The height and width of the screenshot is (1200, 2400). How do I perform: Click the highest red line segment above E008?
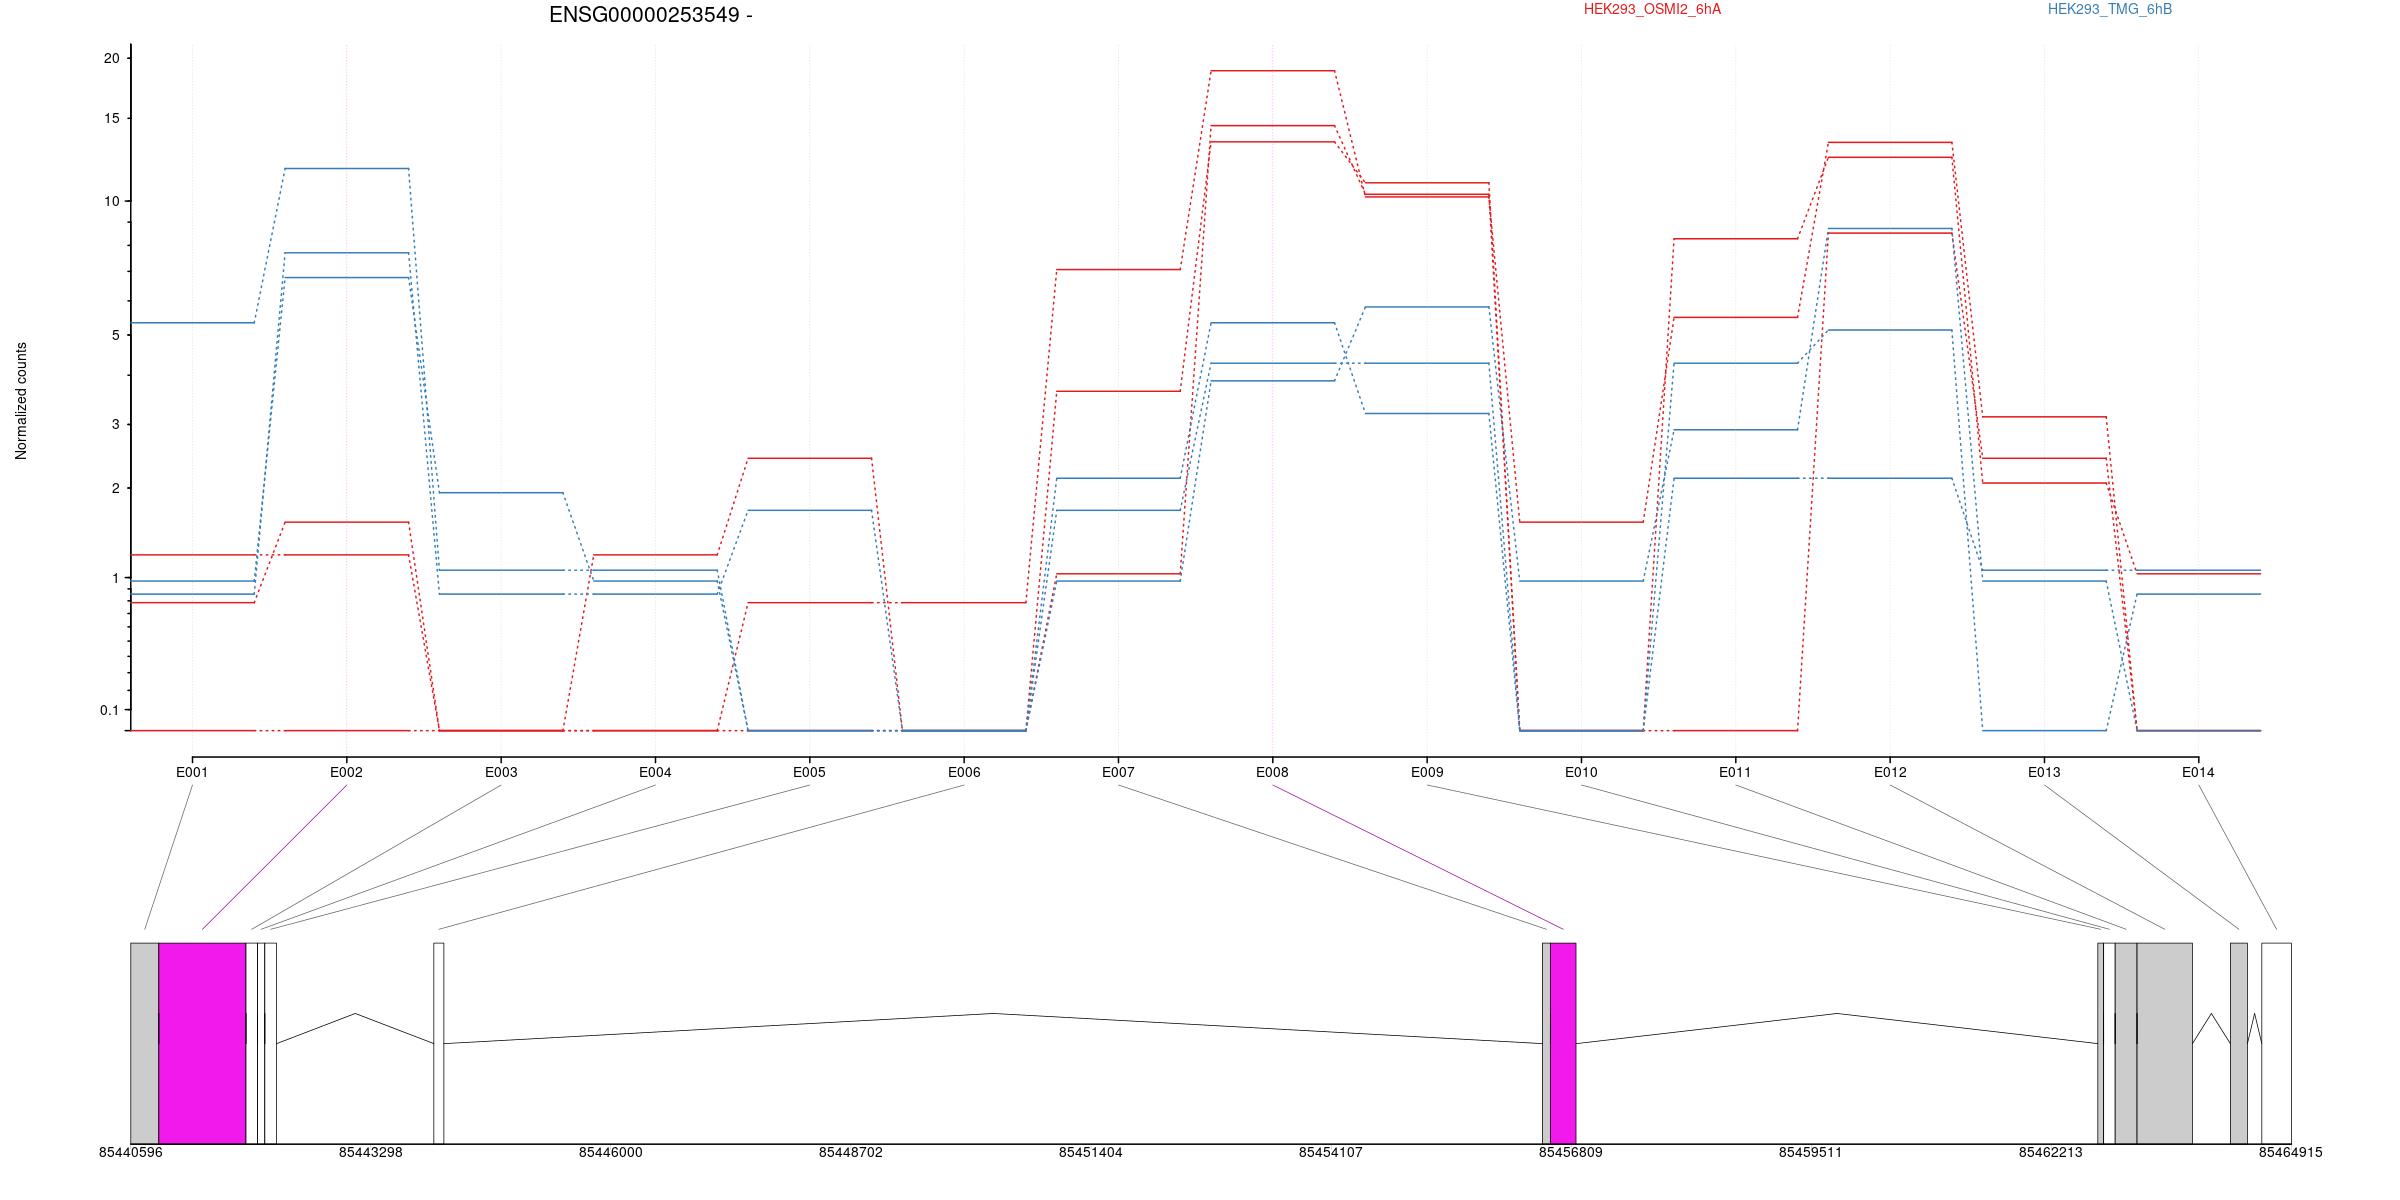pos(1272,71)
